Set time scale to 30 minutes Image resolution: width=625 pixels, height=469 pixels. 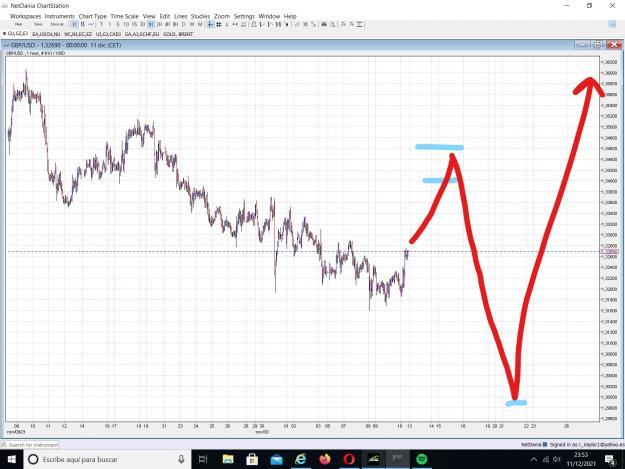[x=142, y=24]
